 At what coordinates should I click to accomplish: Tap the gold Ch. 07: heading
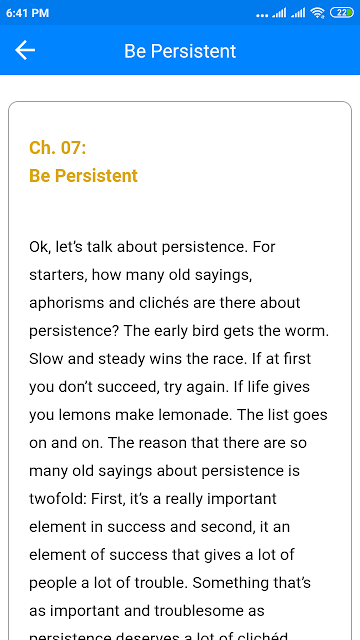[x=58, y=147]
